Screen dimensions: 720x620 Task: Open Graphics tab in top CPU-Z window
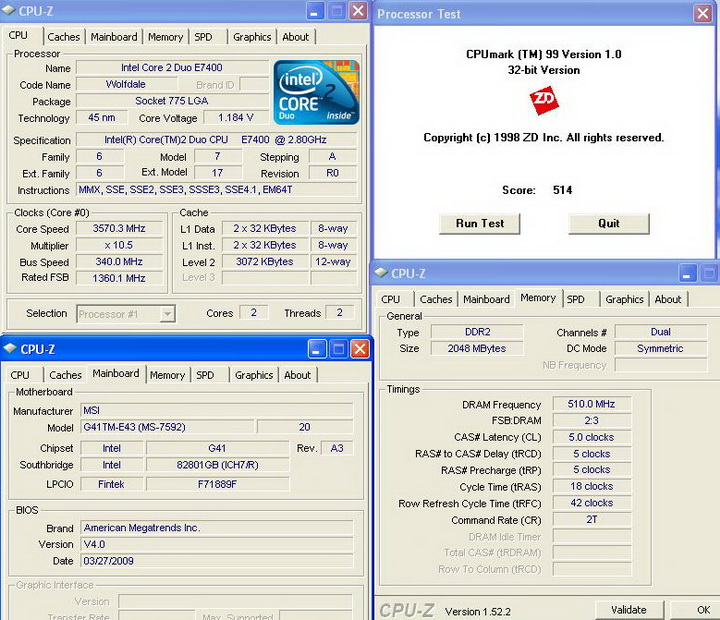click(x=252, y=37)
